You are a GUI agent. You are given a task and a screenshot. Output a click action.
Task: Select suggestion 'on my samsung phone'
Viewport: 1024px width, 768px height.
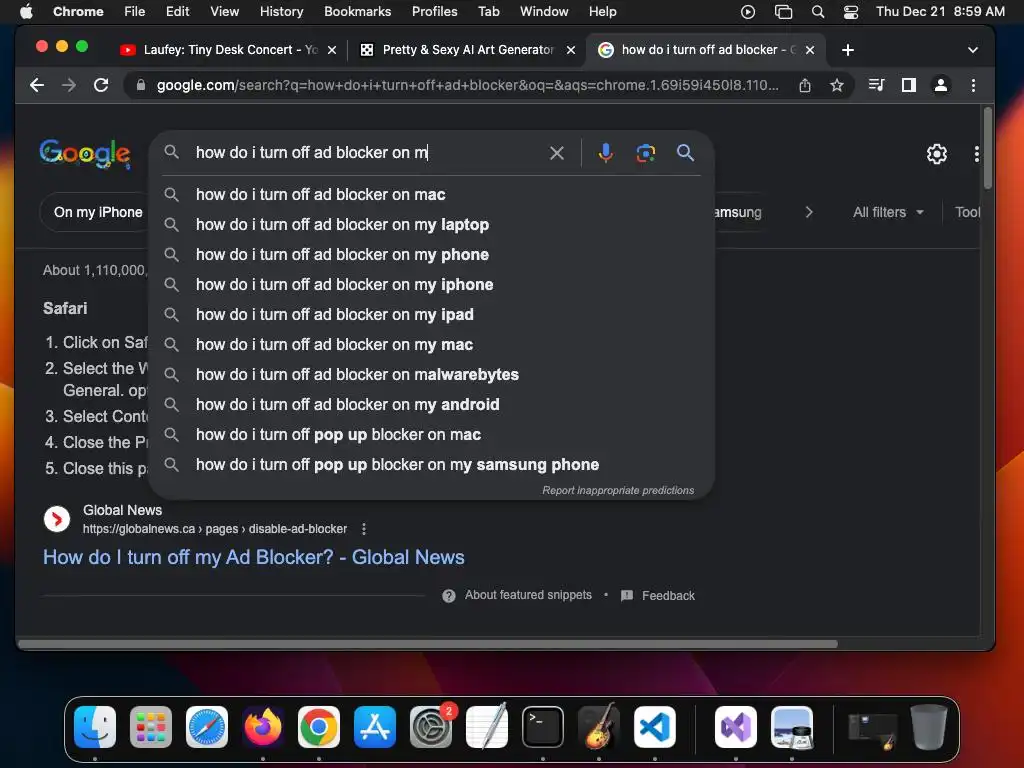[x=431, y=465]
